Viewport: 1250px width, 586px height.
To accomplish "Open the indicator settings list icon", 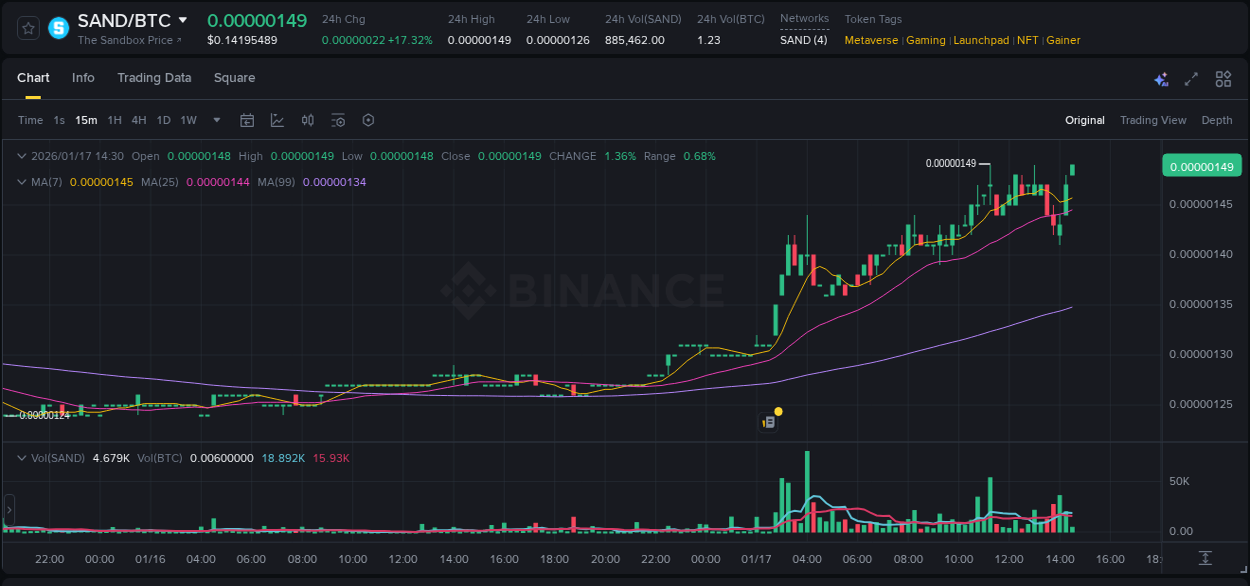I will click(x=338, y=120).
